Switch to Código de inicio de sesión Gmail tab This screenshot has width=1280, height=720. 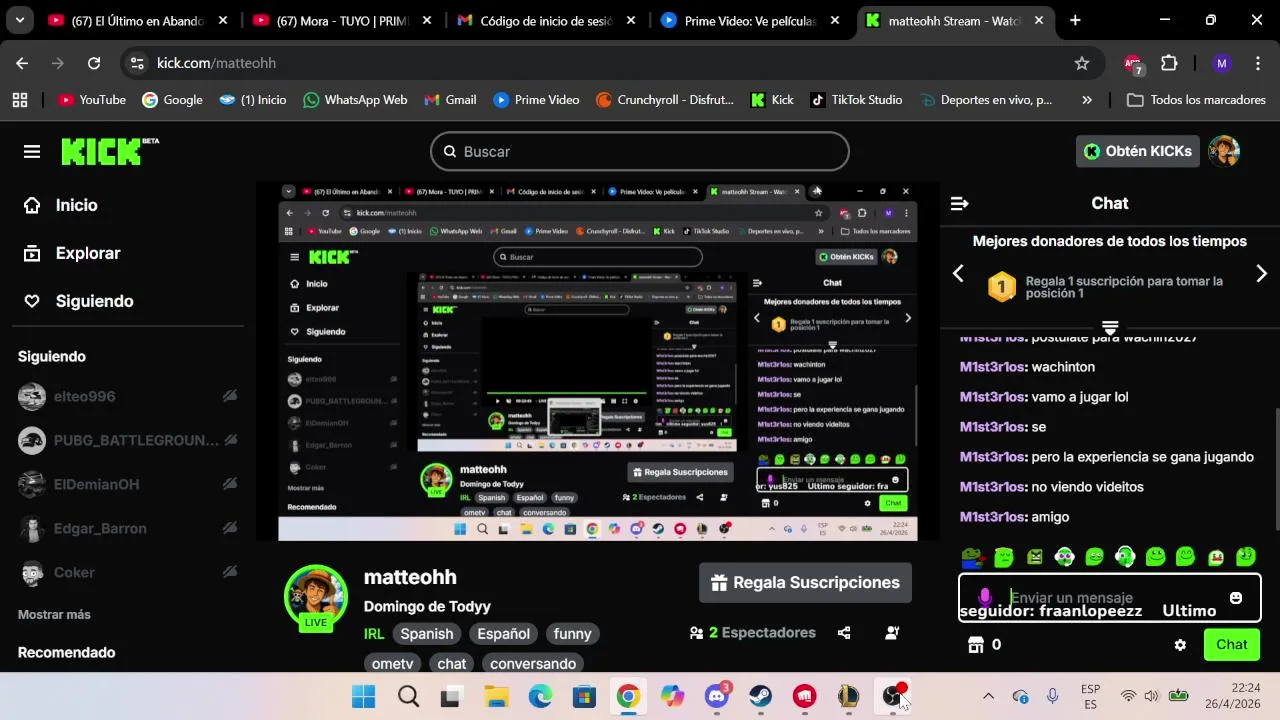click(546, 20)
